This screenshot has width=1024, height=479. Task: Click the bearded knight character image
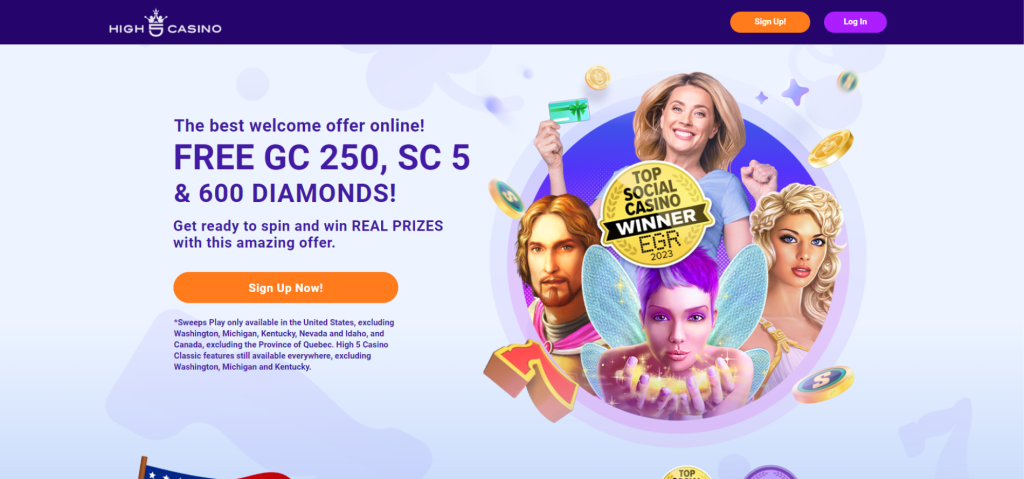pyautogui.click(x=555, y=274)
